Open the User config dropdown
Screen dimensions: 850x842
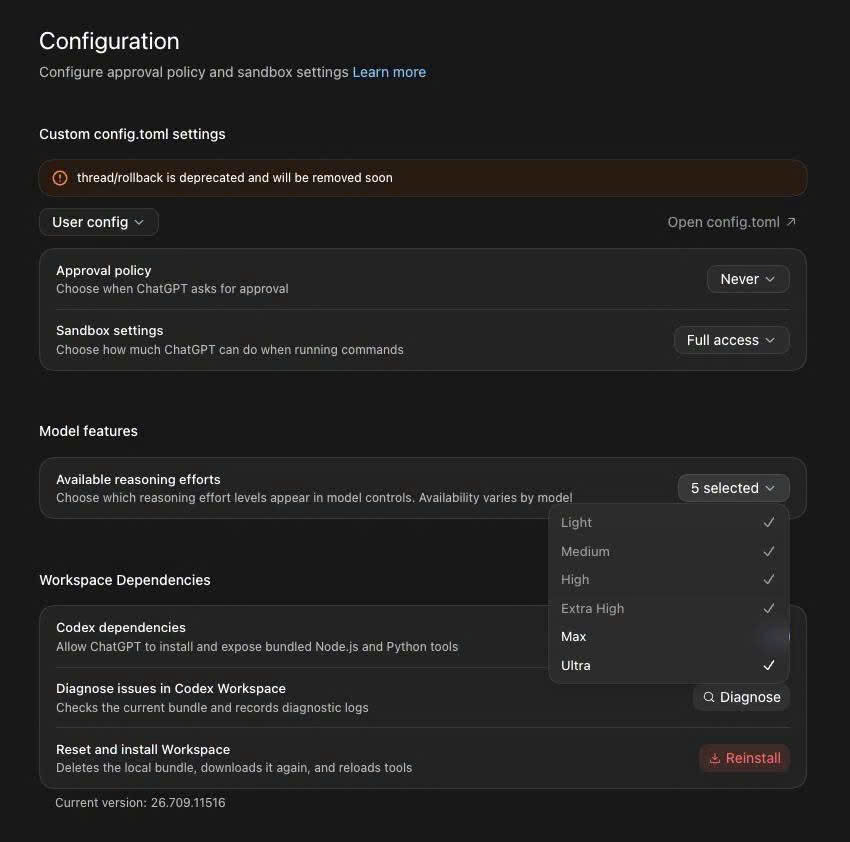coord(99,222)
